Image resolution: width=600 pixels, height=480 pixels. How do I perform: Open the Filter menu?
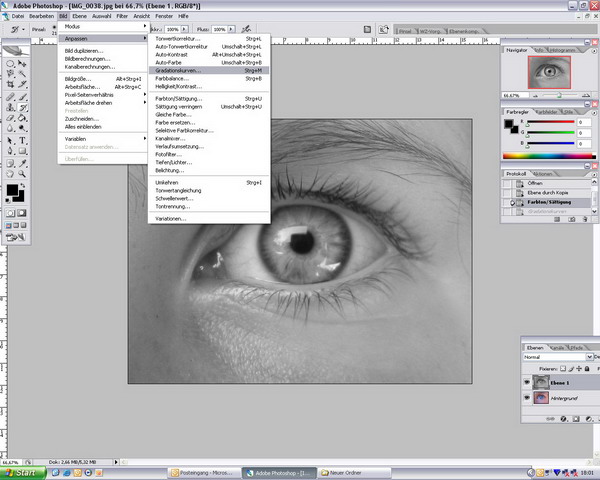(x=122, y=16)
